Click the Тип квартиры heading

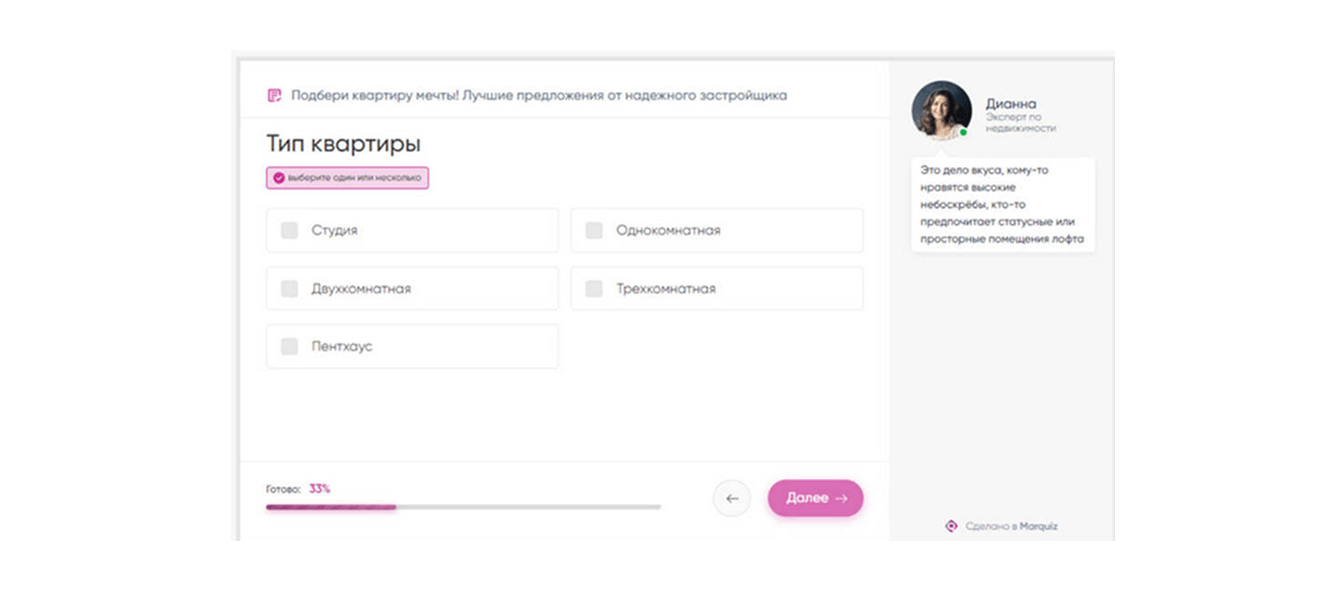[x=343, y=144]
